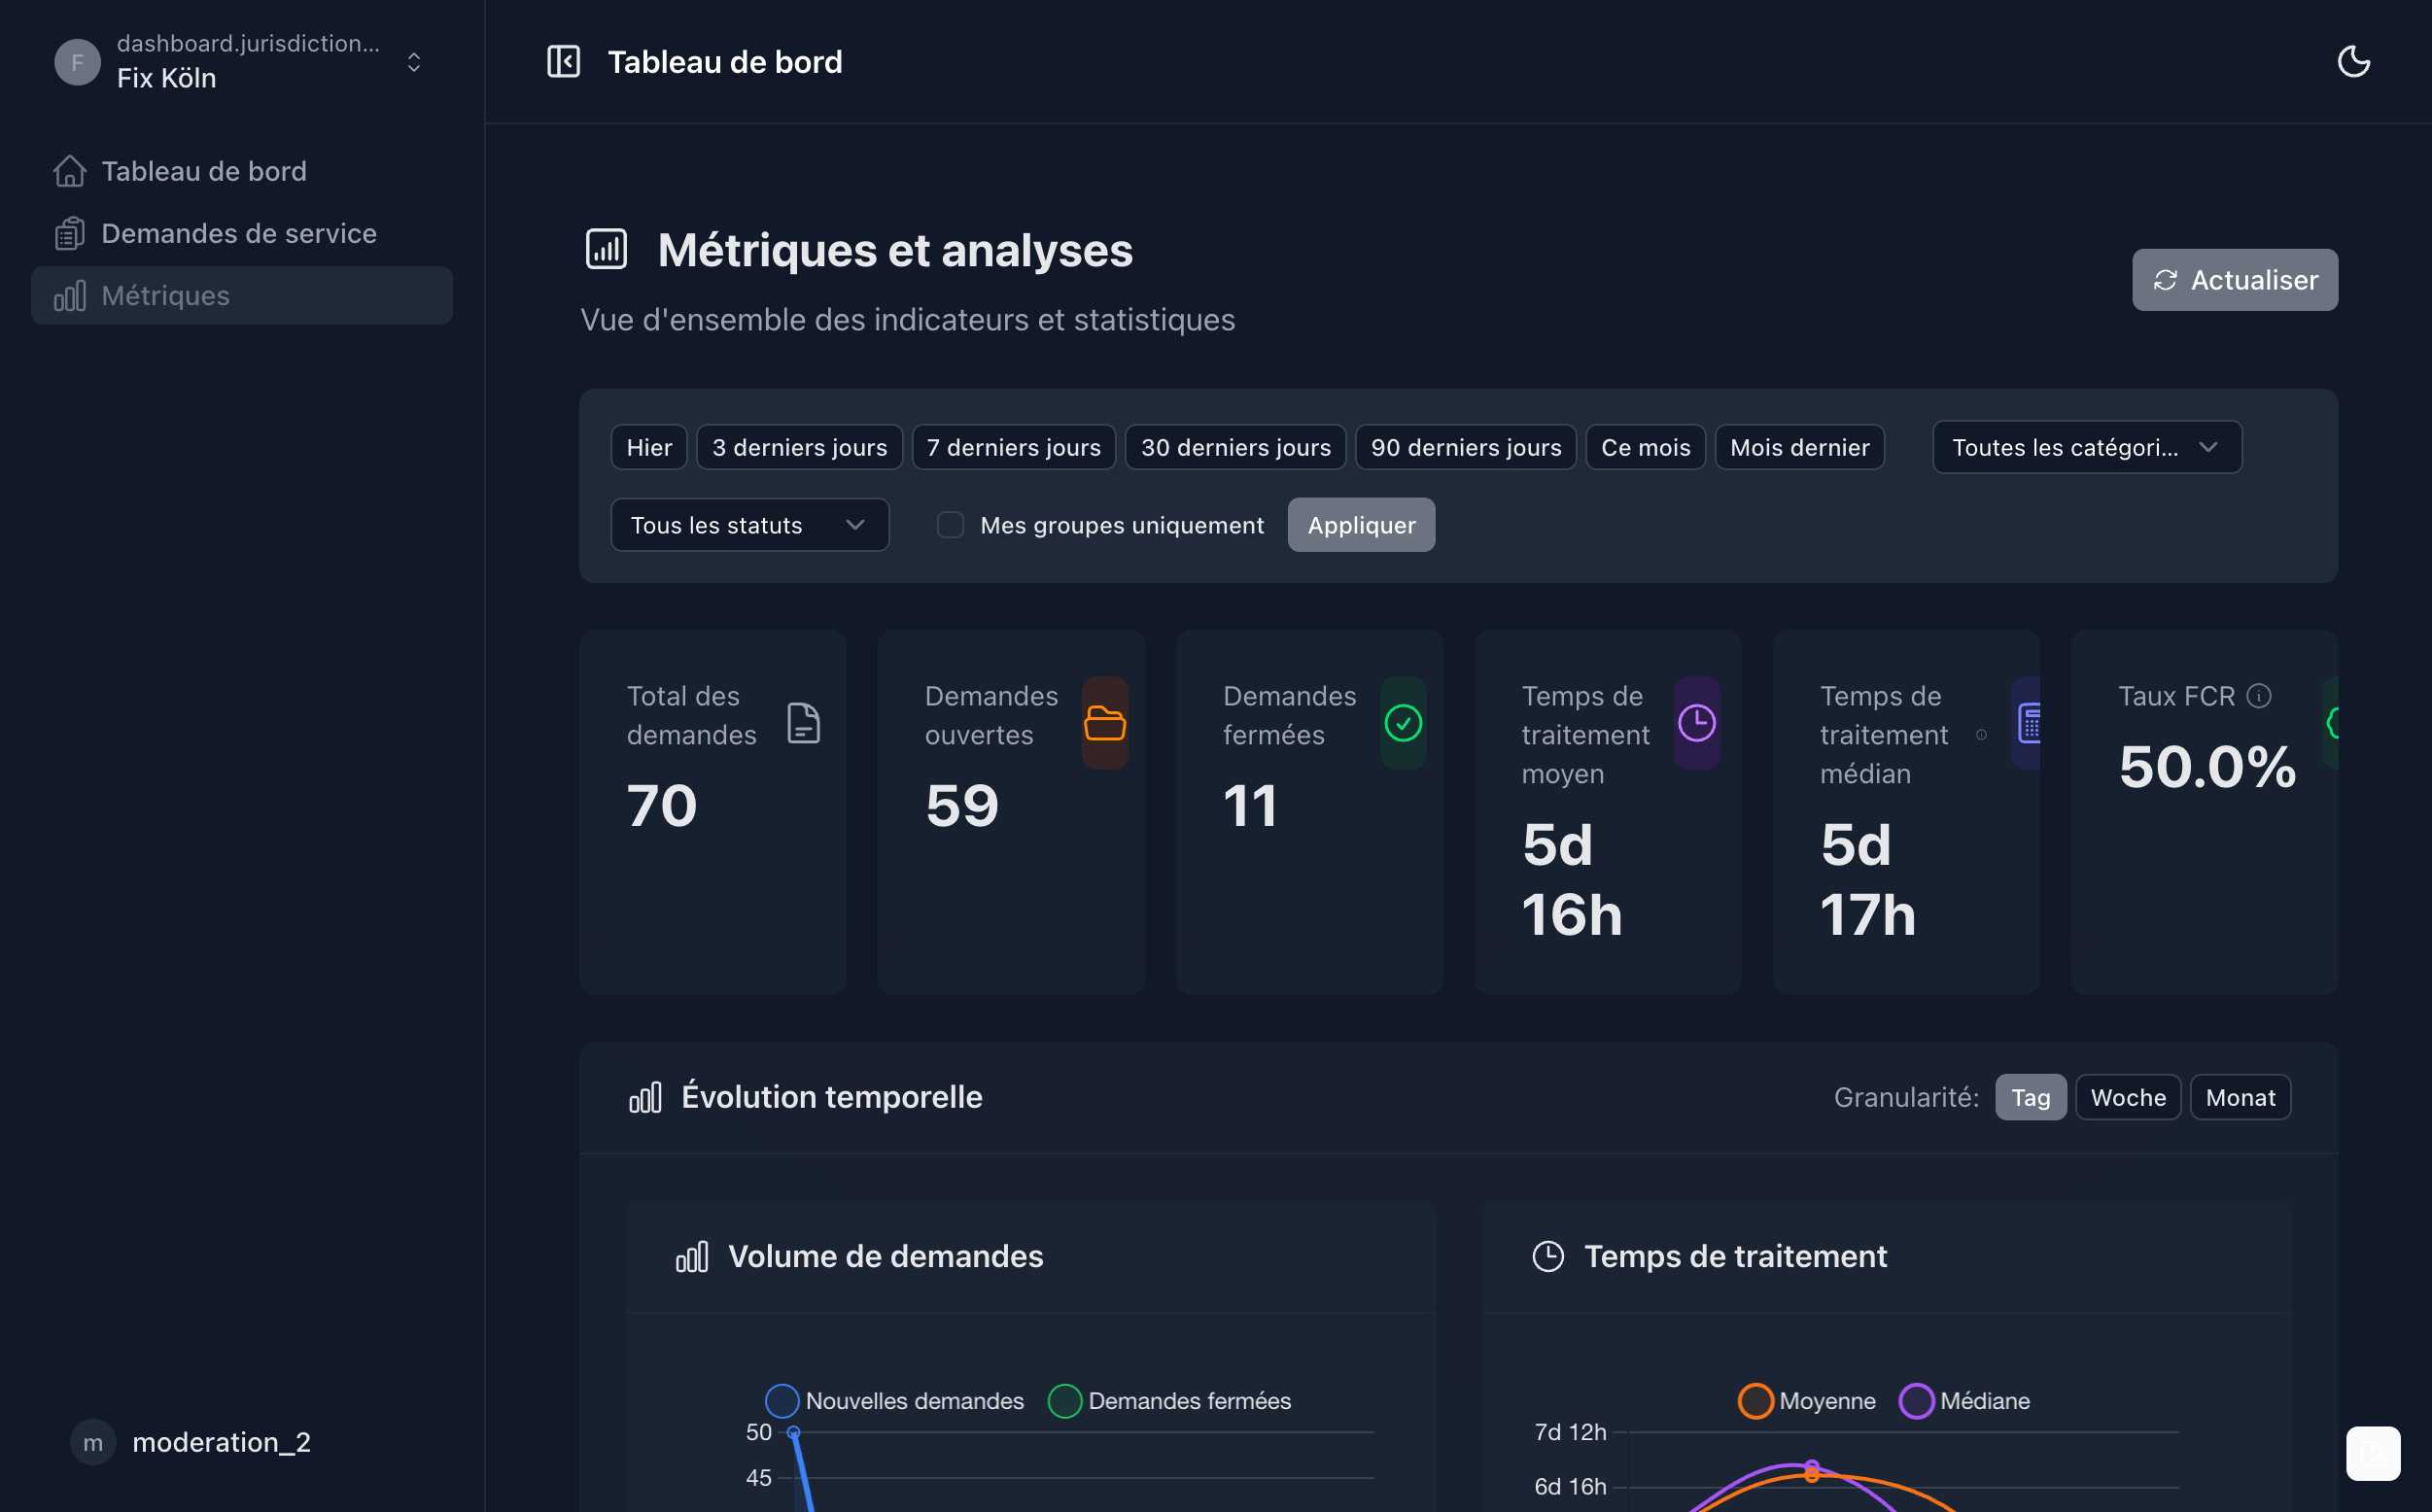Image resolution: width=2432 pixels, height=1512 pixels.
Task: Click the document icon on Total des demandes card
Action: [804, 723]
